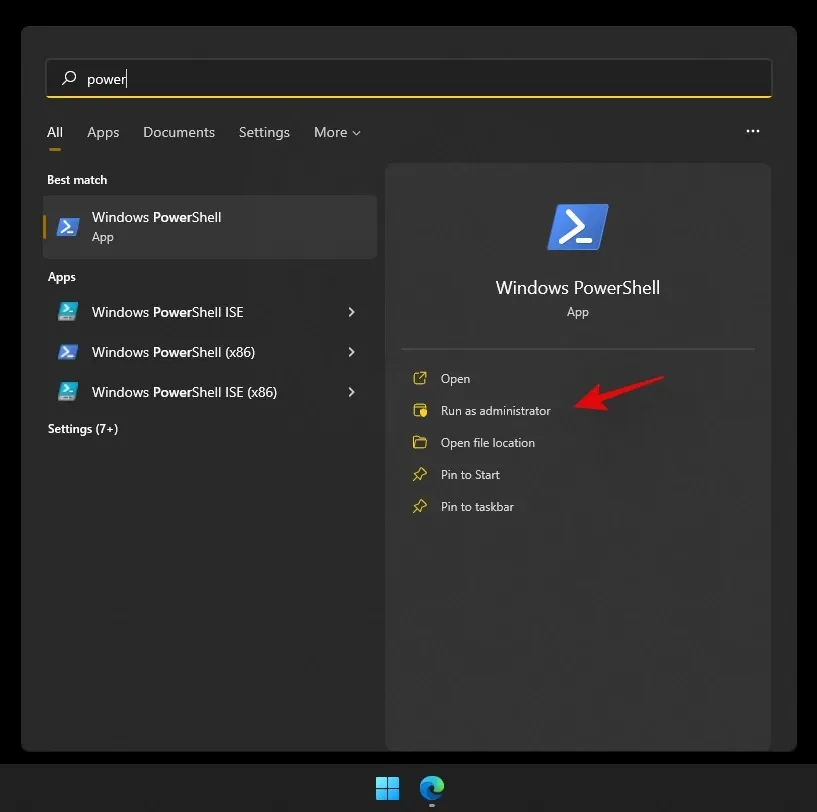Viewport: 817px width, 812px height.
Task: Select the Settings filter tab
Action: [x=264, y=132]
